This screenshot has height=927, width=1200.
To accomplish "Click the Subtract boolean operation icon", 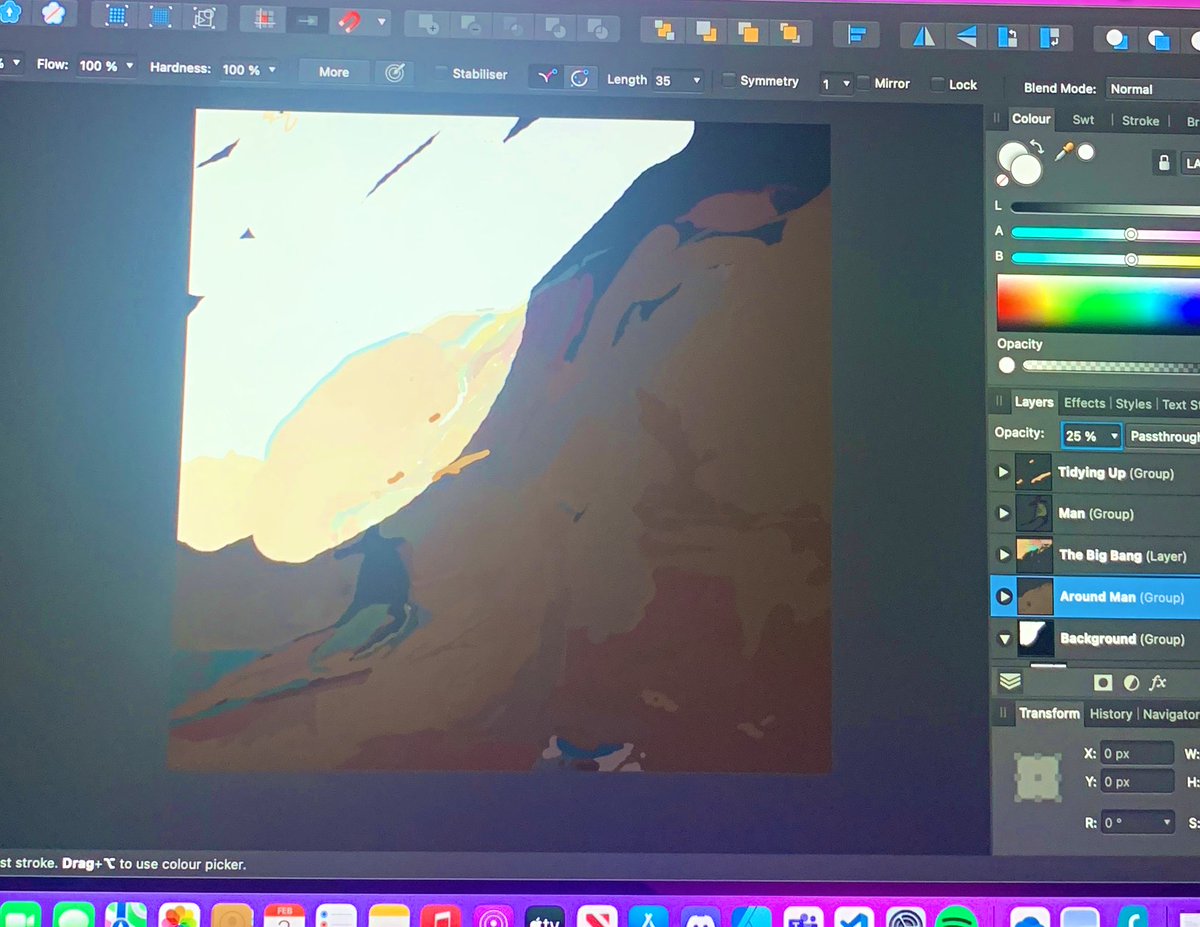I will (471, 26).
